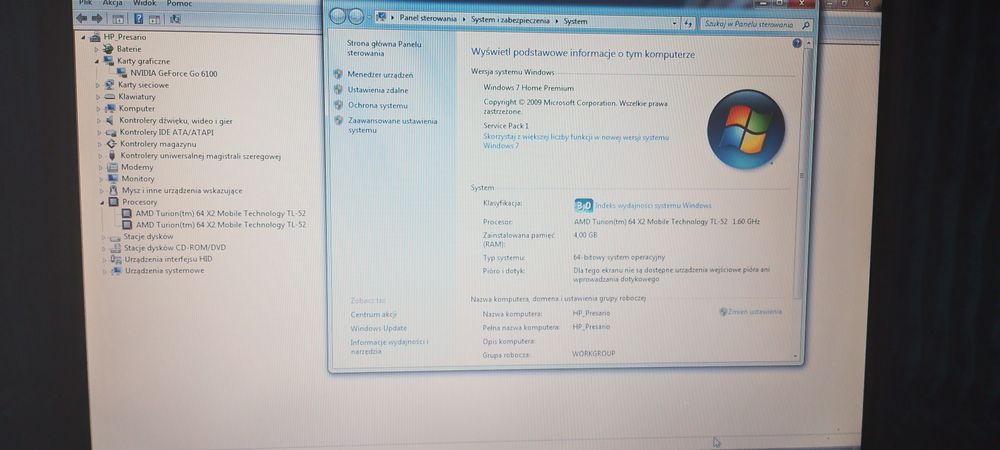The height and width of the screenshot is (450, 1000).
Task: Collapse the HP_Presario root node
Action: pos(84,37)
